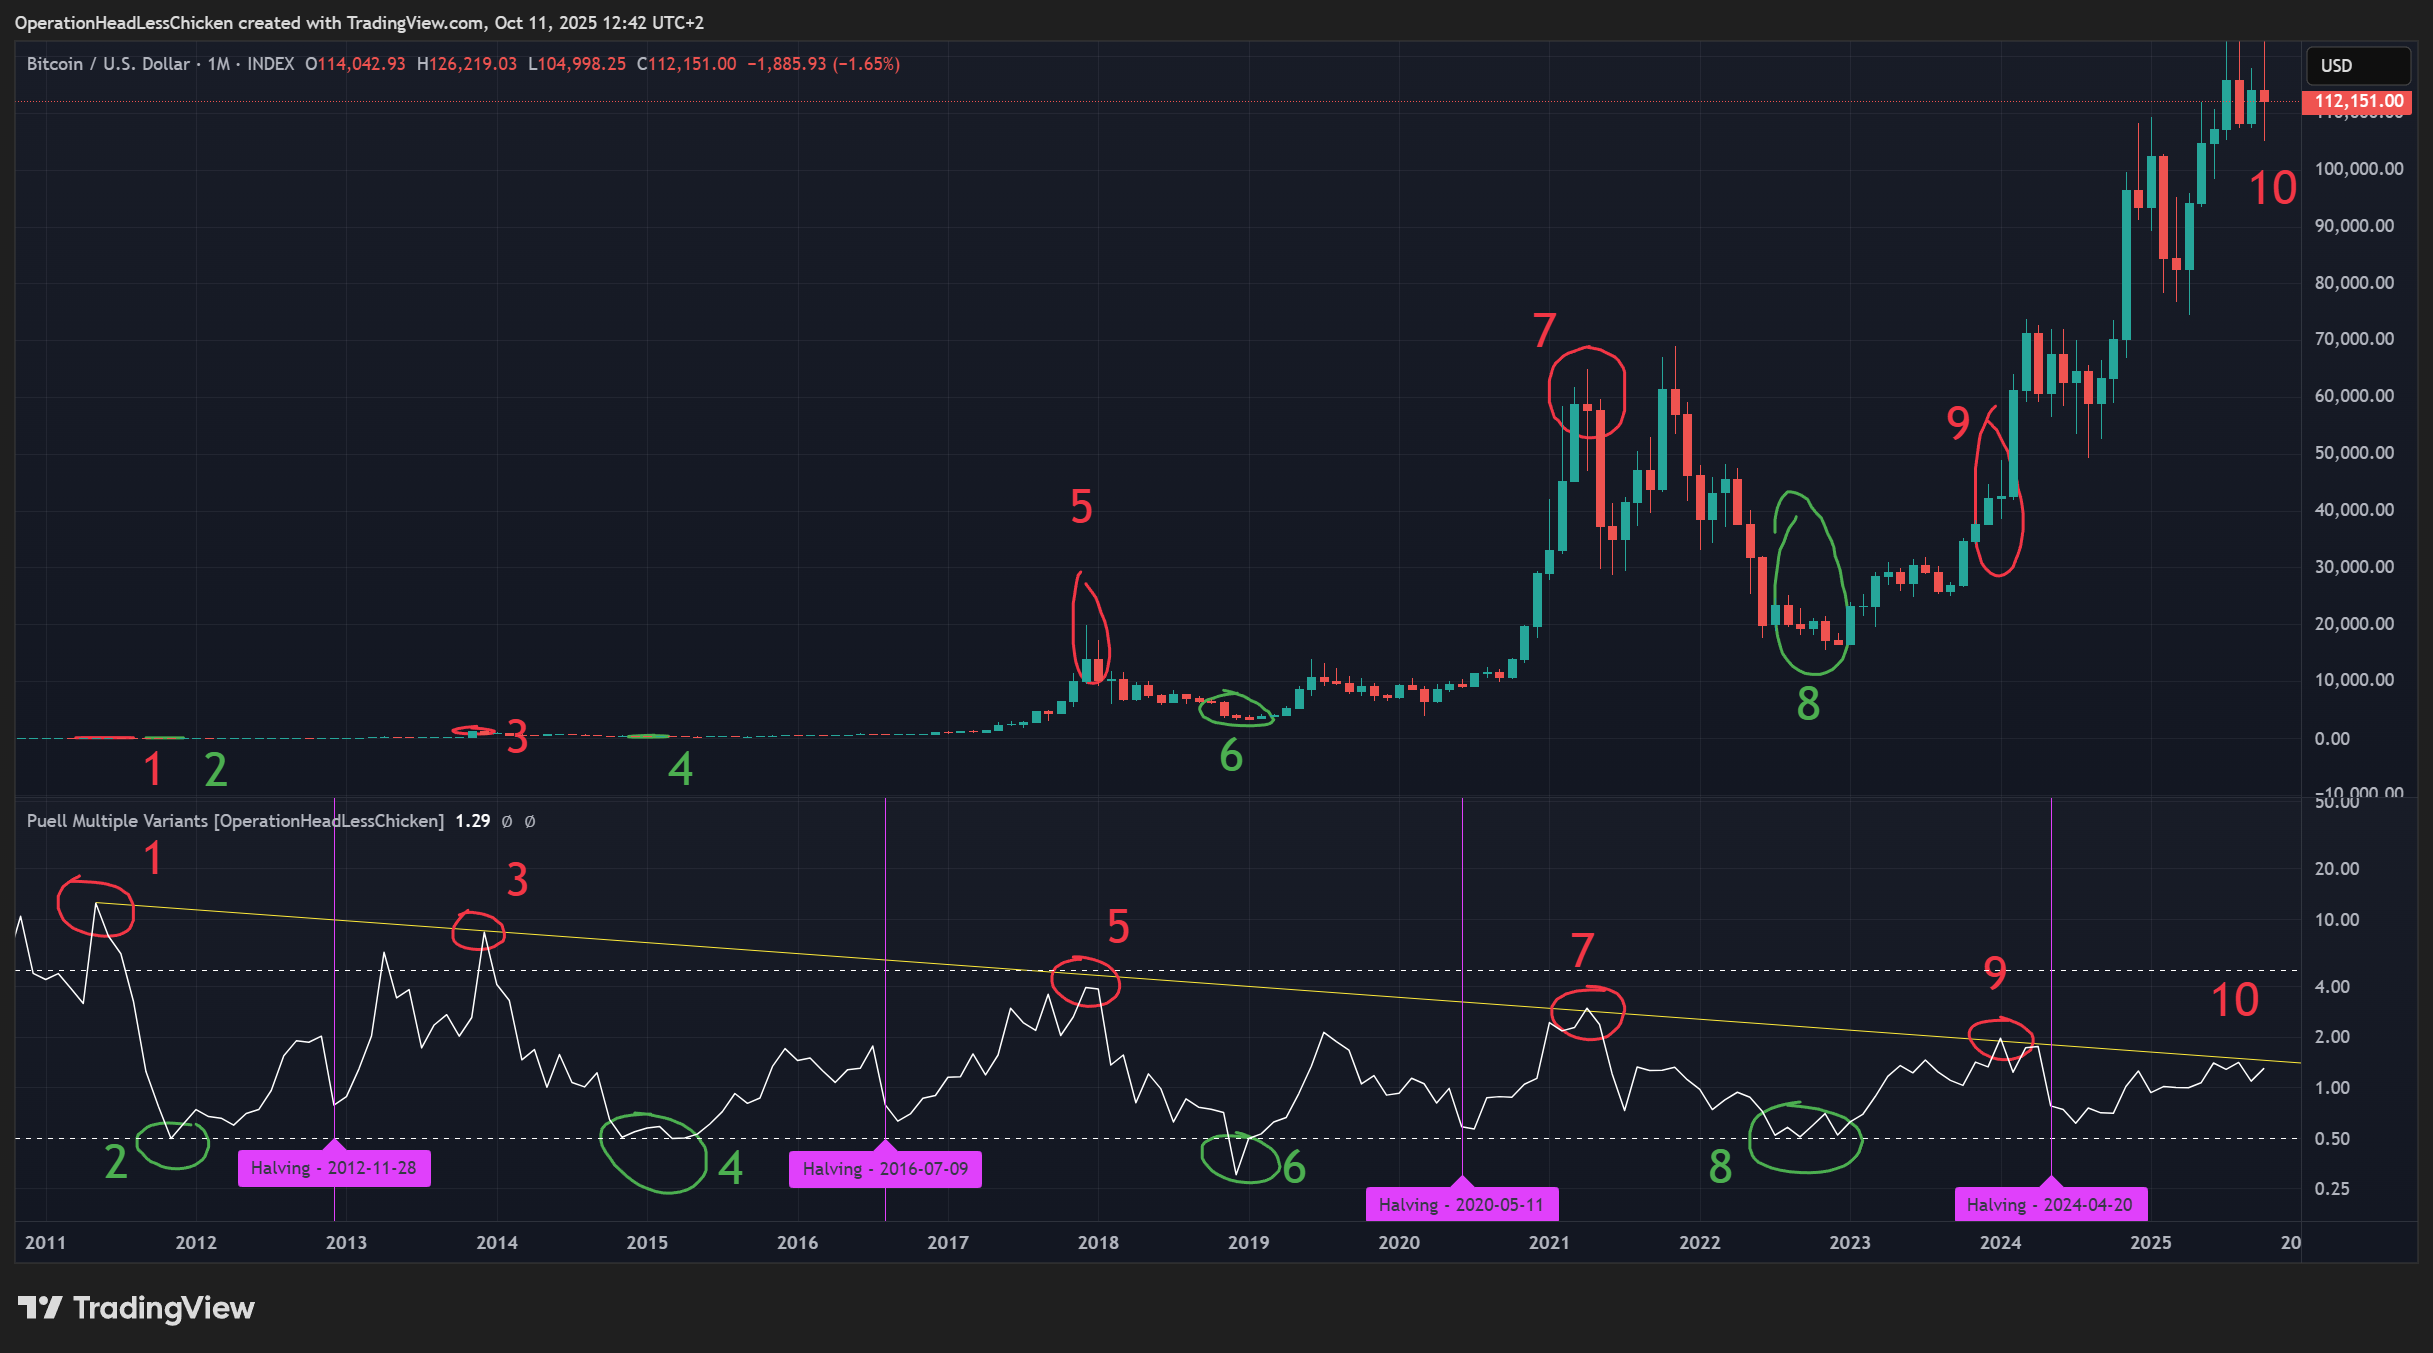Click the 1M timeframe label in chart legend

[218, 64]
